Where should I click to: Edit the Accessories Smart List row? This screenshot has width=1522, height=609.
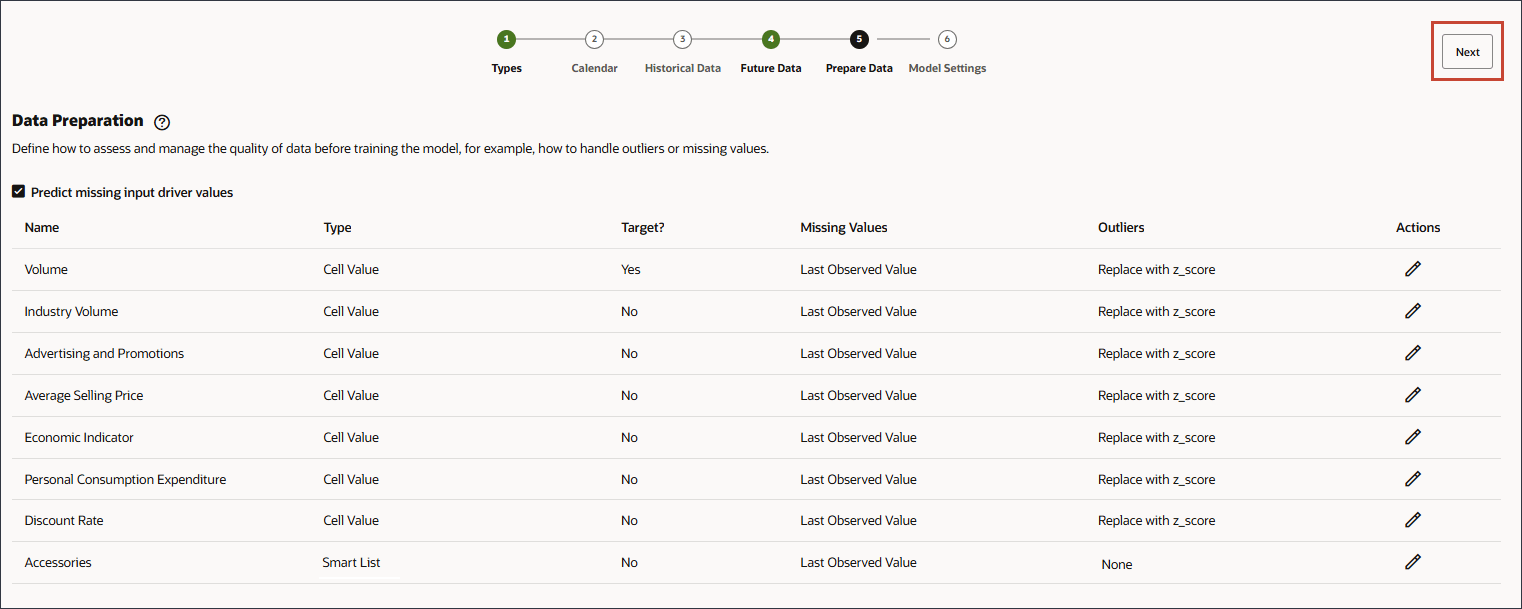1412,562
